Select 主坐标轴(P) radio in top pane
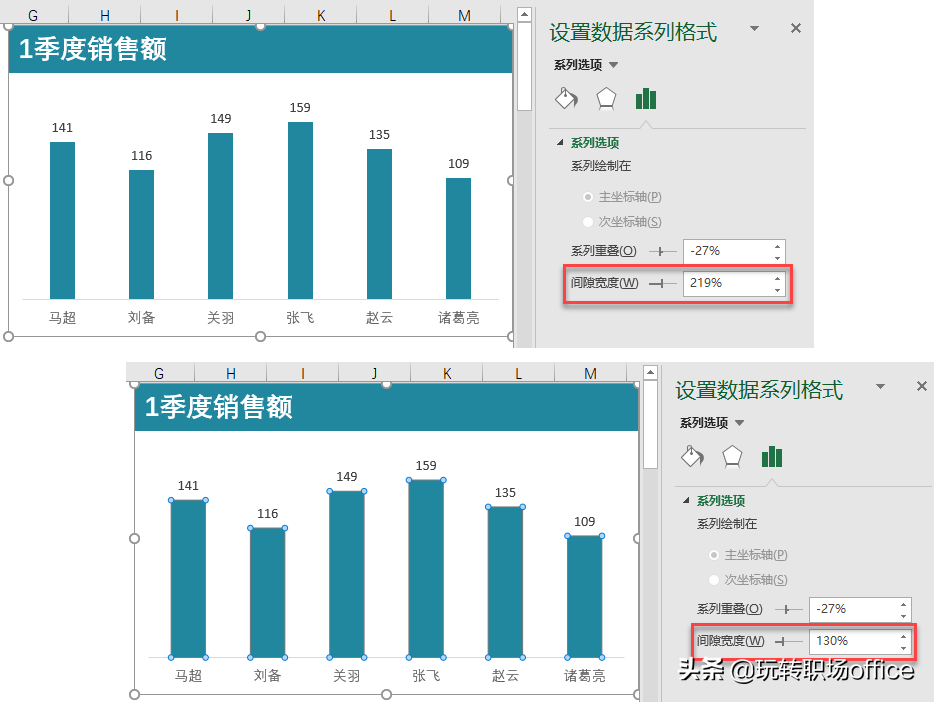The width and height of the screenshot is (934, 702). [x=588, y=196]
